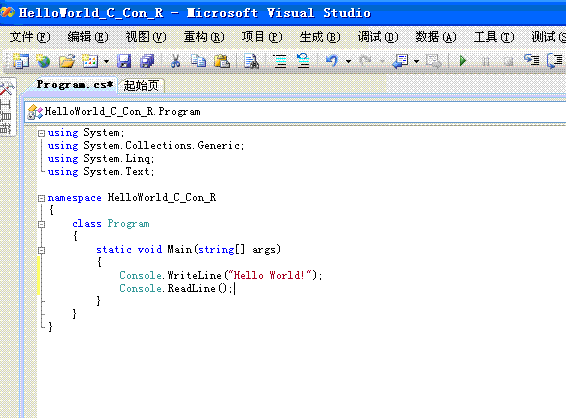This screenshot has width=566, height=418.
Task: Click the text 'using System.Text;'
Action: coord(101,172)
